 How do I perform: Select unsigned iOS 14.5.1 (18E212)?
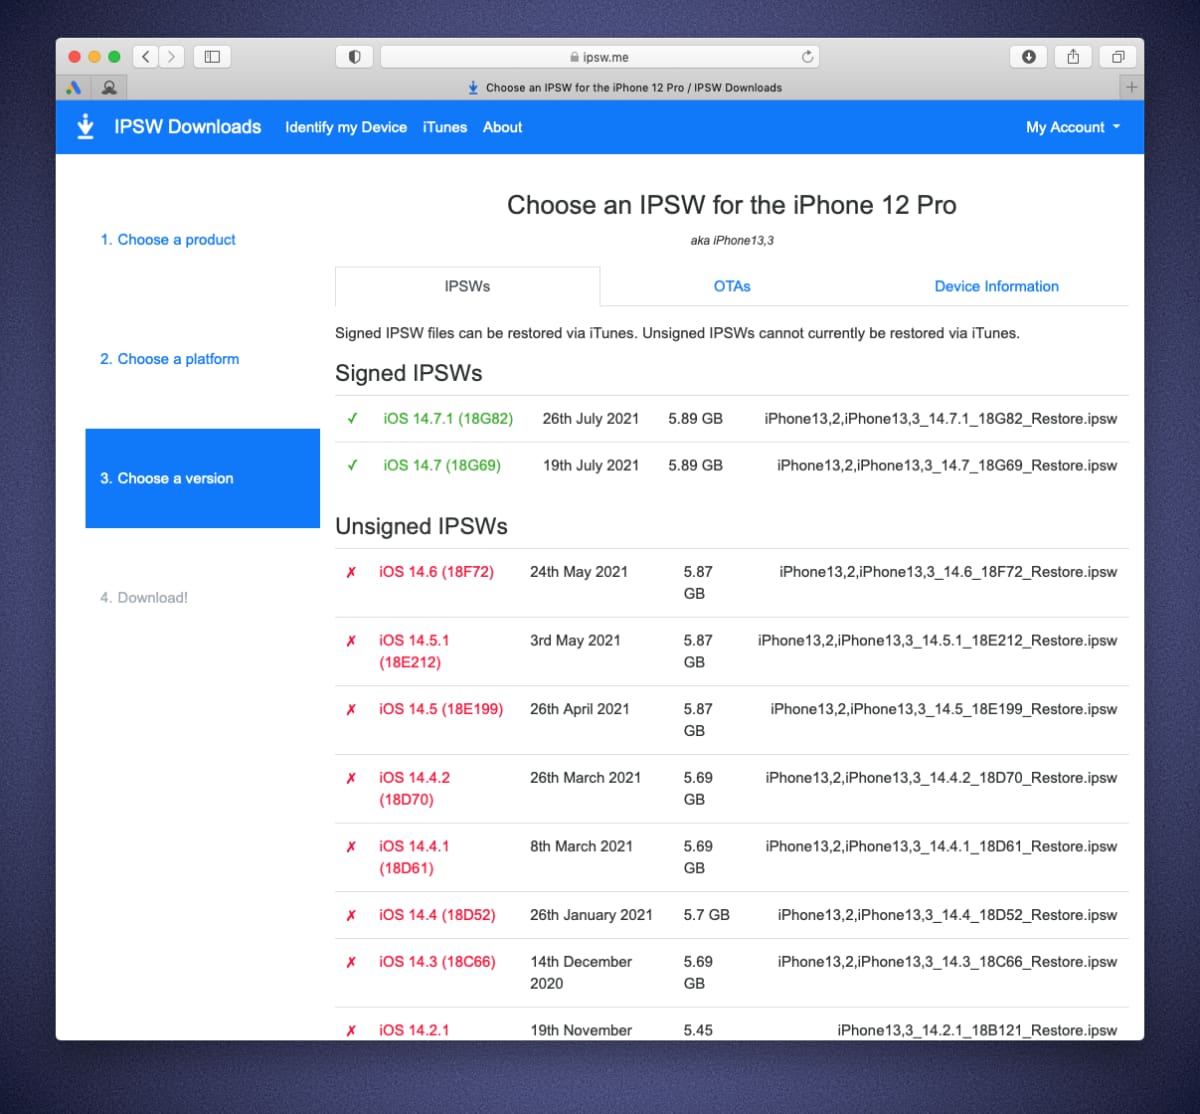[x=414, y=651]
